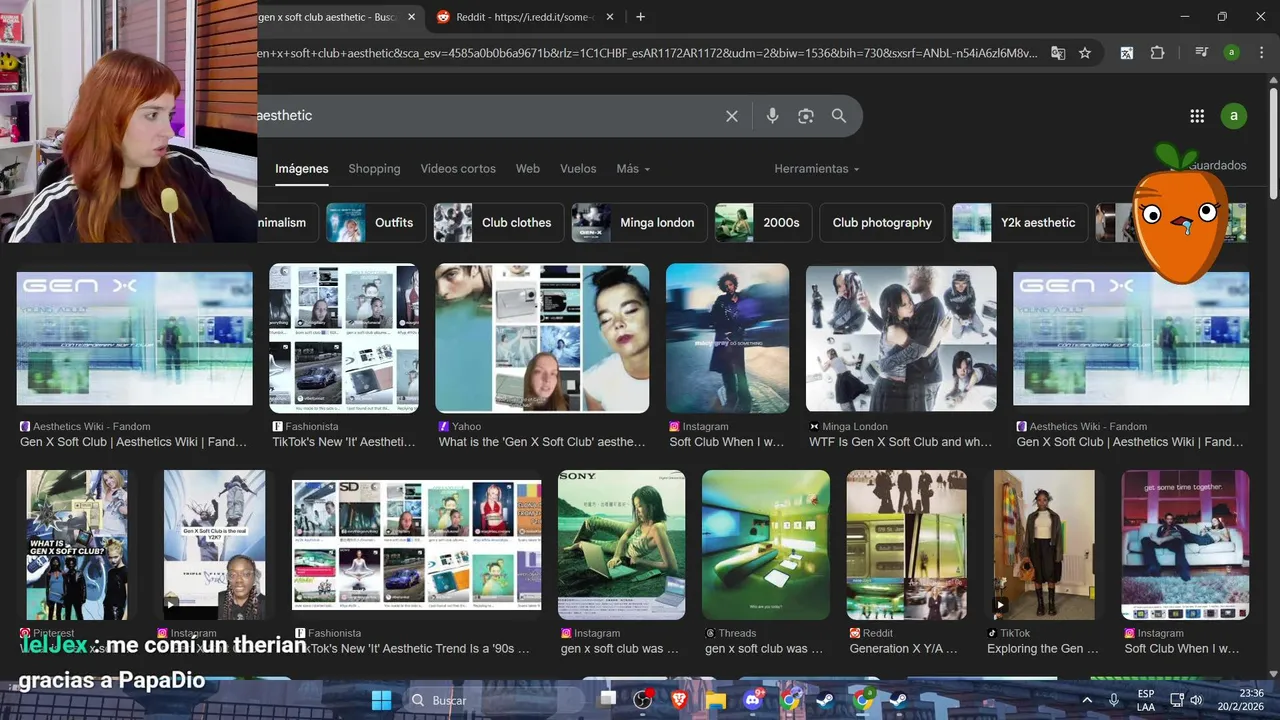Open the translate extension icon in toolbar

pyautogui.click(x=1126, y=53)
